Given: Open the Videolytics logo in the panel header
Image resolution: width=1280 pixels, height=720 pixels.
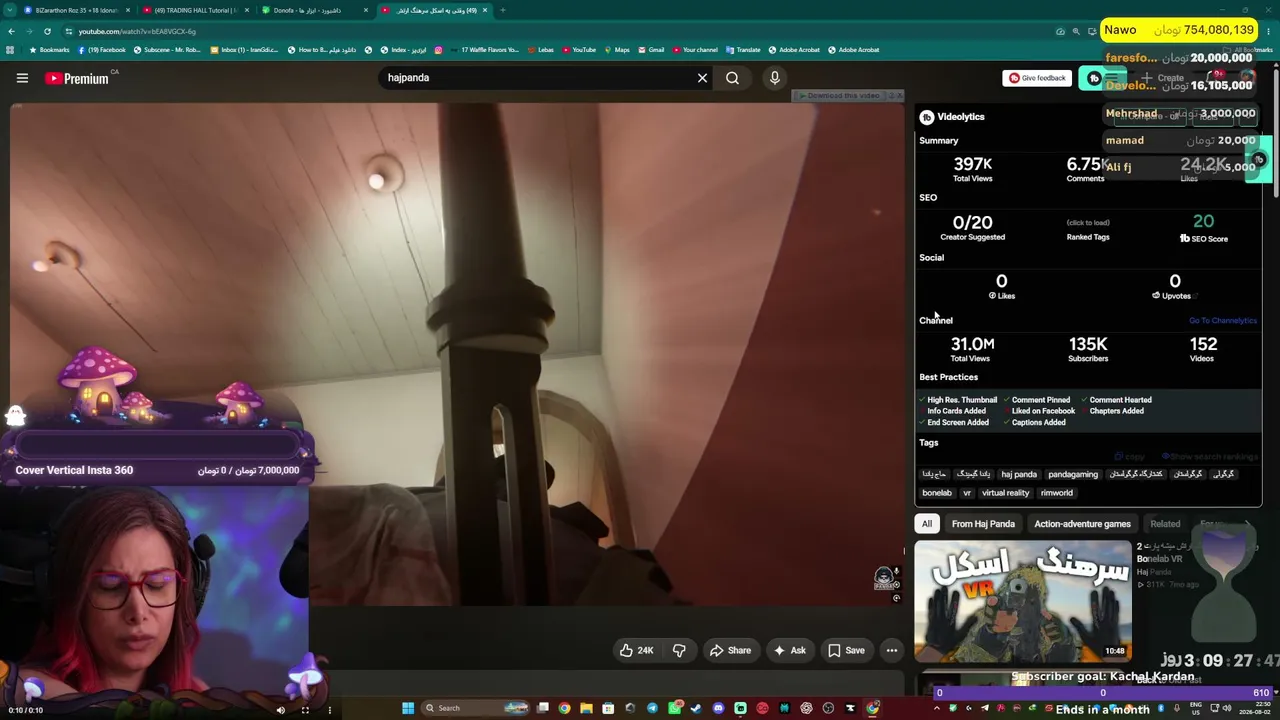Looking at the screenshot, I should pos(927,117).
